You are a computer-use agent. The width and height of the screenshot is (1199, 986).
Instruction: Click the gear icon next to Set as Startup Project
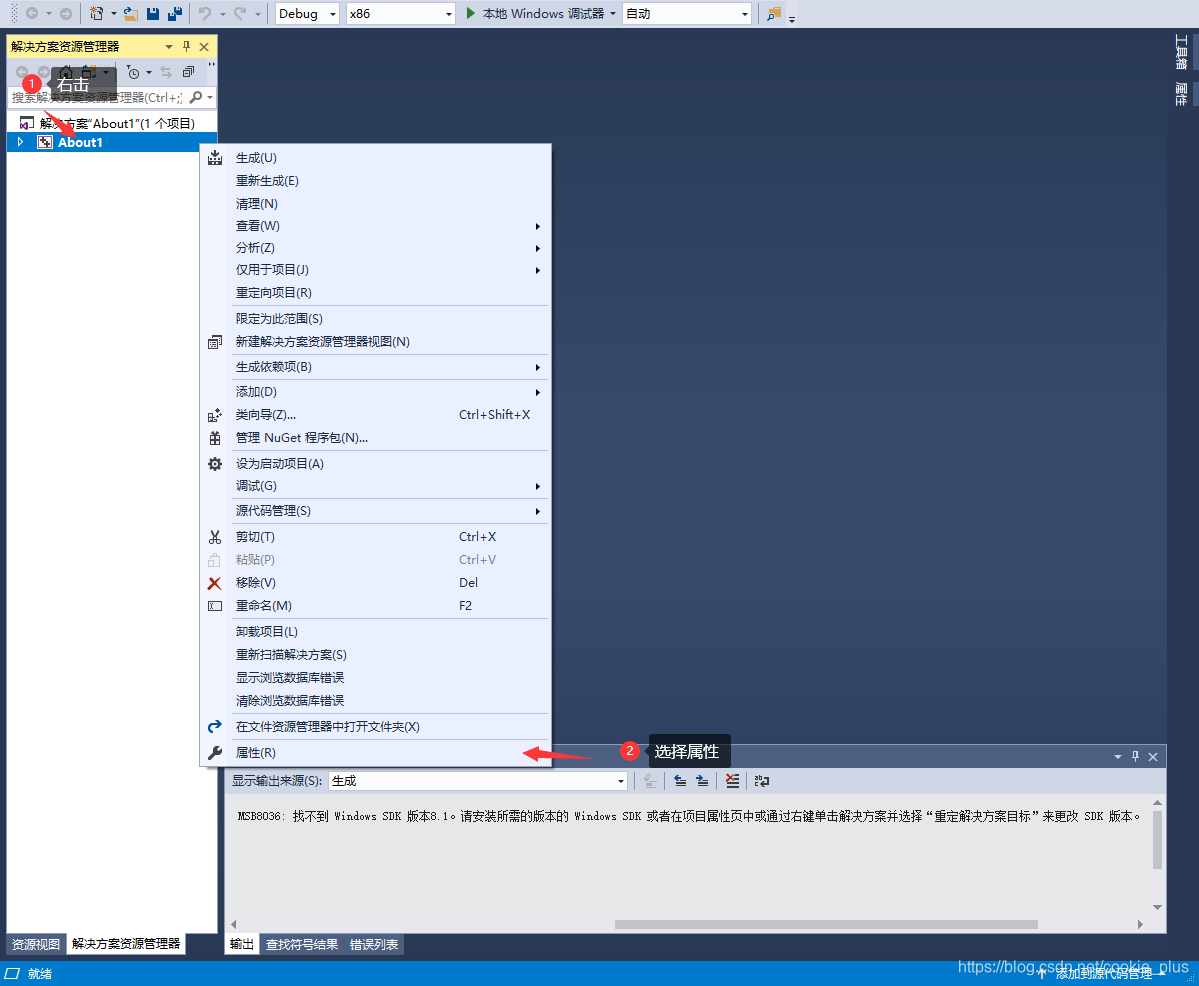pyautogui.click(x=215, y=464)
